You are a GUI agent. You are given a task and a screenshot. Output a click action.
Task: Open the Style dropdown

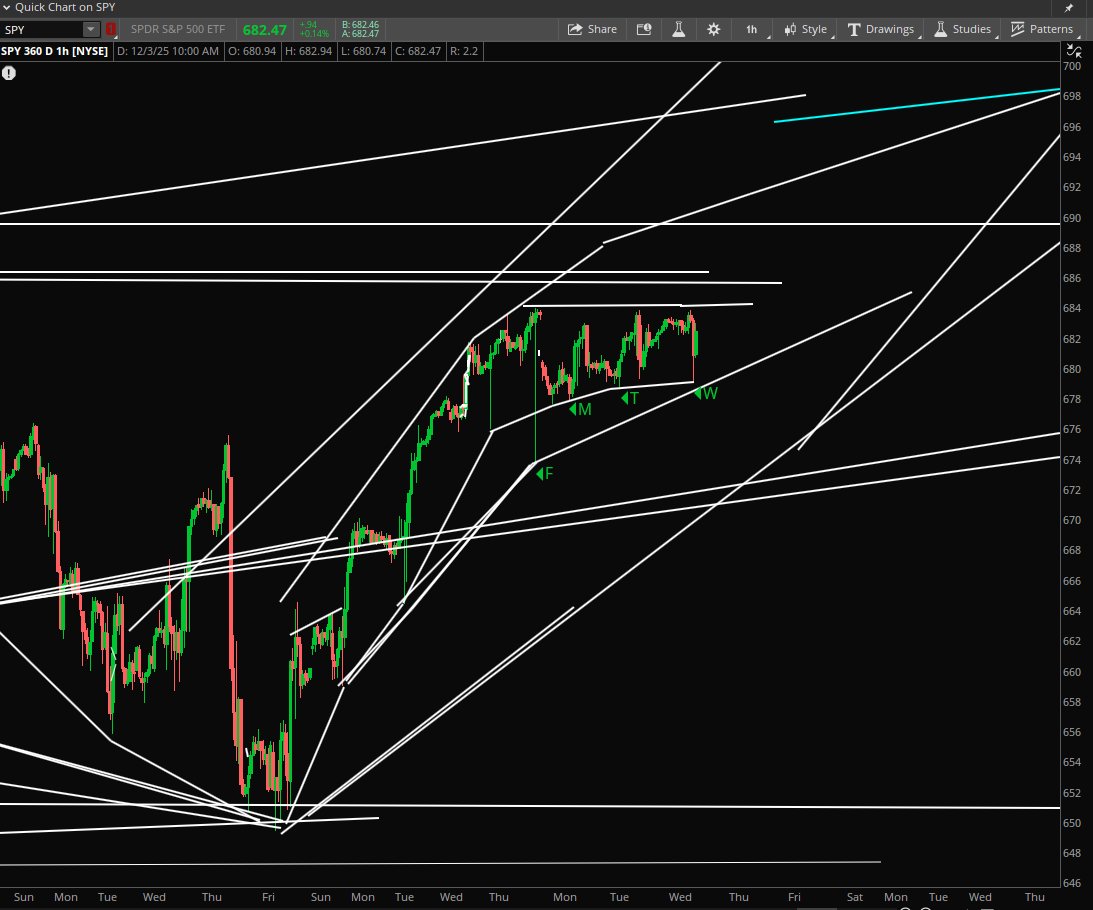point(805,29)
